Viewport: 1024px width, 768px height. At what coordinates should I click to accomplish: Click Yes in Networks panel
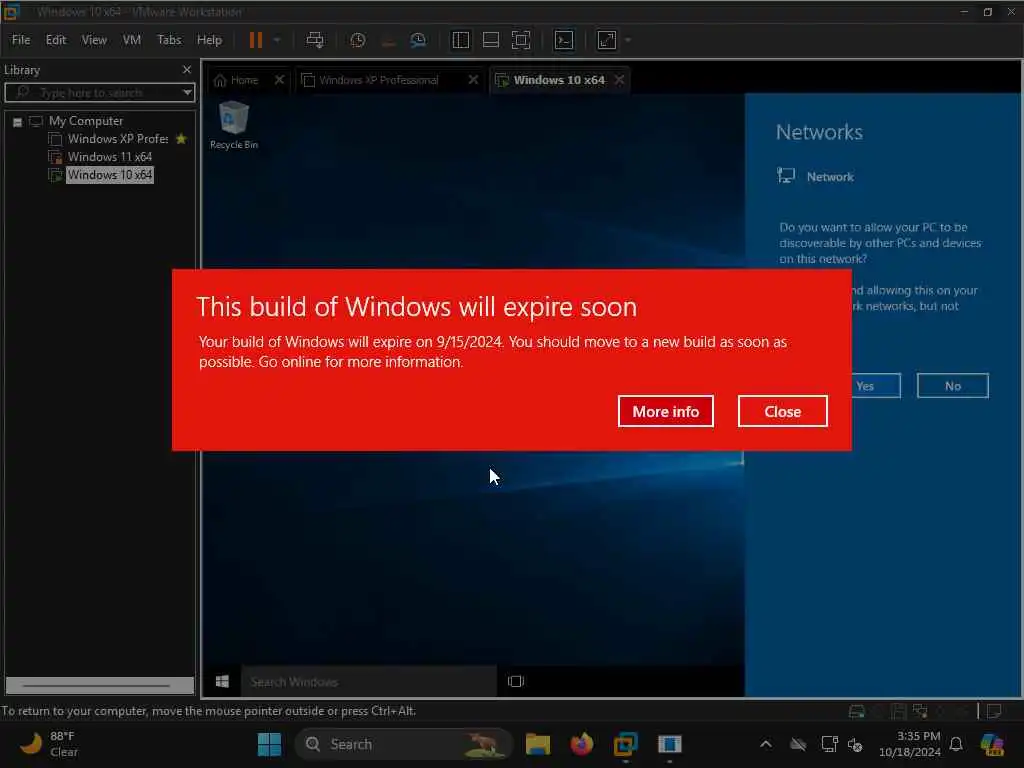point(875,386)
